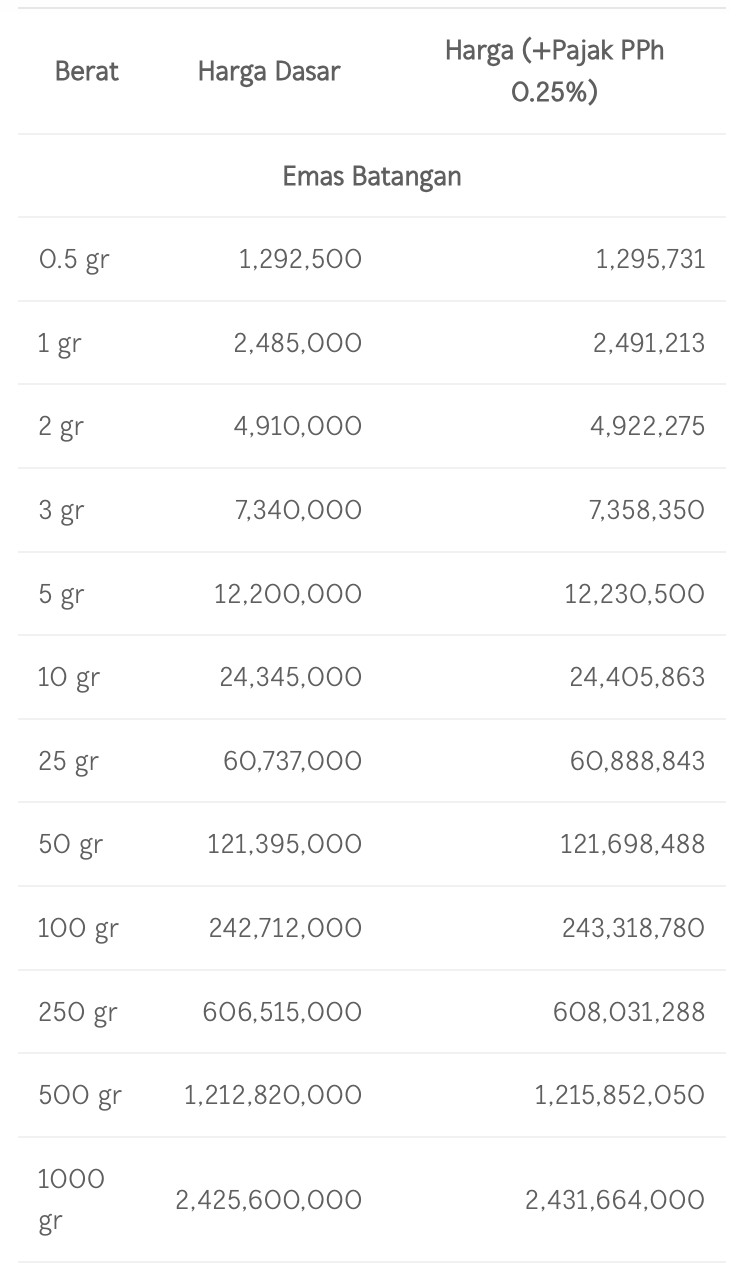Click the Berat column header

click(86, 72)
